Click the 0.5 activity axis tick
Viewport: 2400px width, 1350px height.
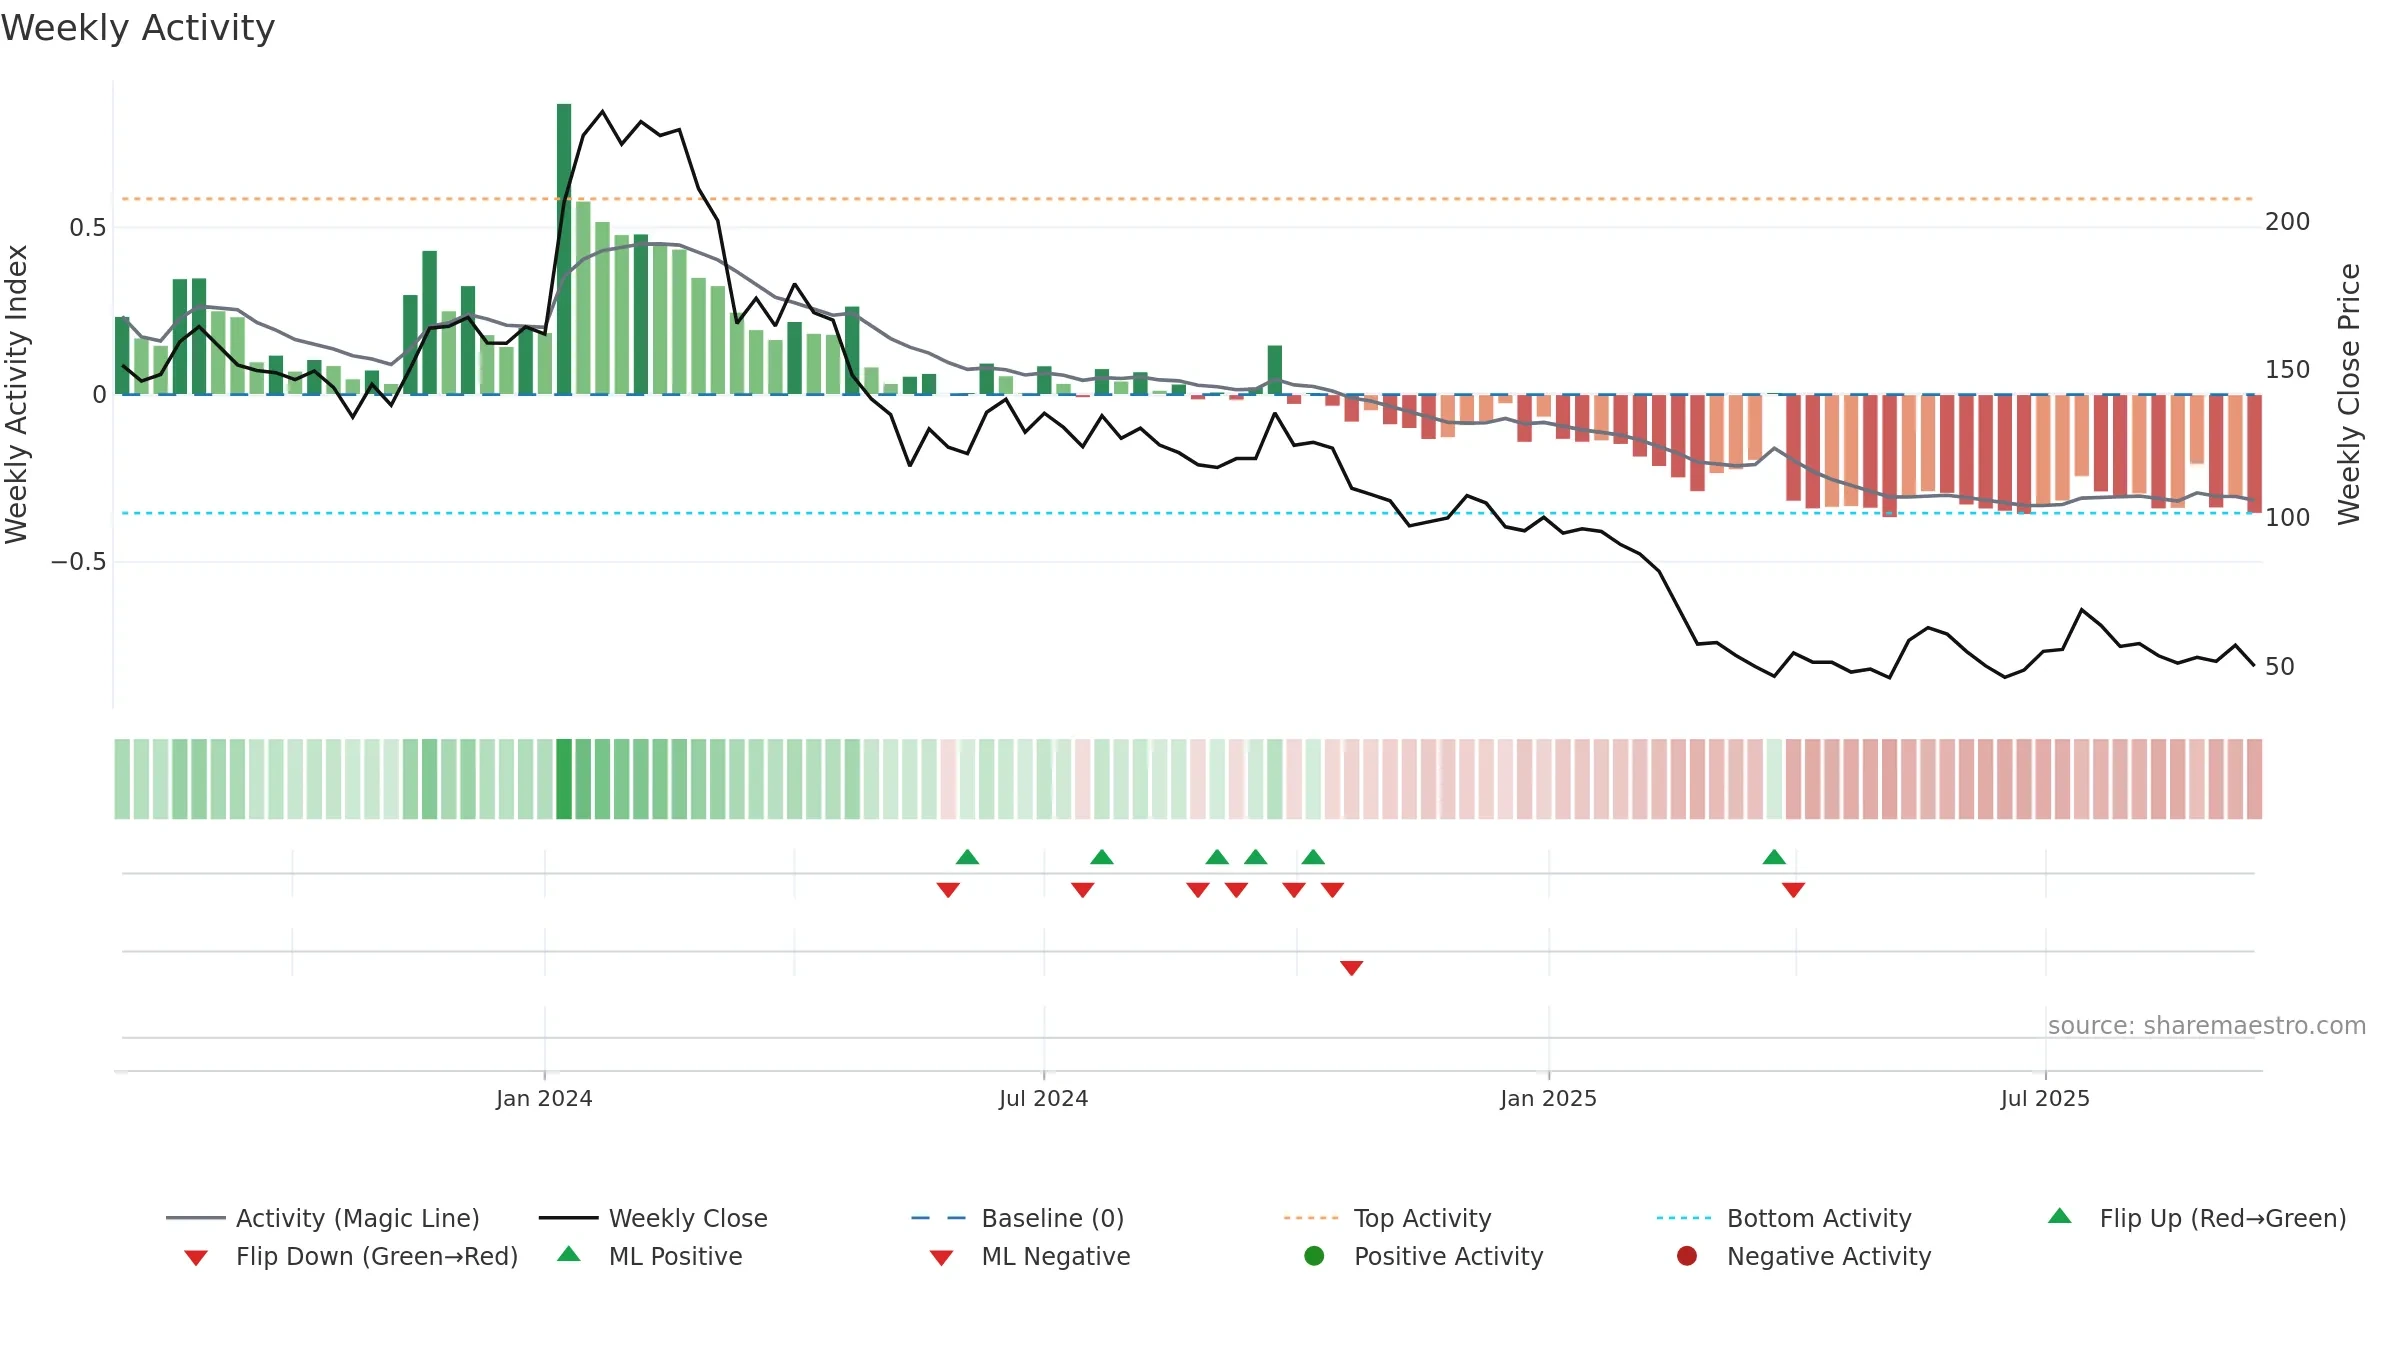[x=87, y=228]
